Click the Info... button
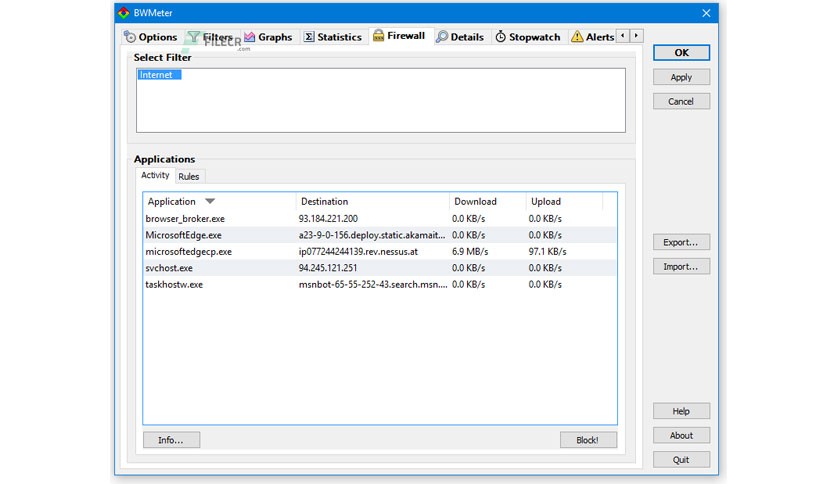Screen dimensions: 836x484 [x=172, y=440]
